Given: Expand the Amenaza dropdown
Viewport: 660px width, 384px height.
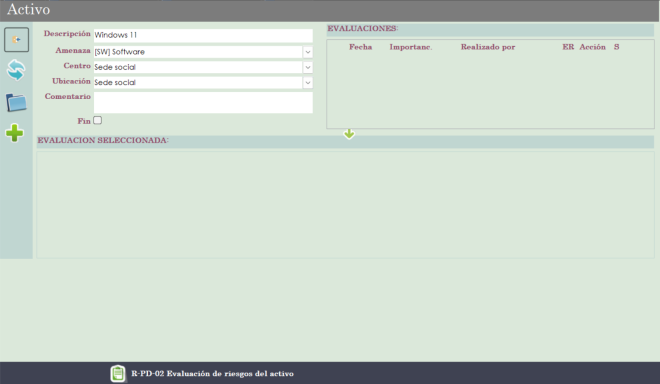Looking at the screenshot, I should coord(308,52).
